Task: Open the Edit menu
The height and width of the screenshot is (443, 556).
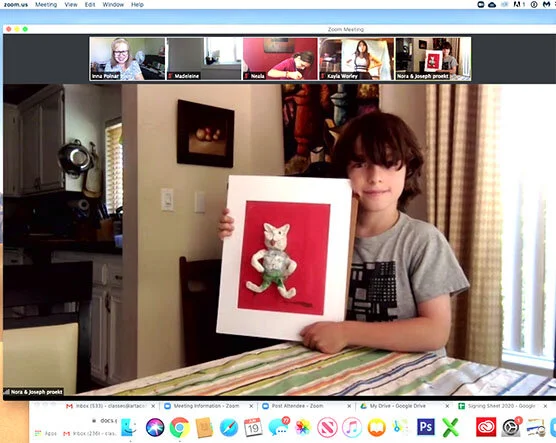Action: [x=90, y=5]
